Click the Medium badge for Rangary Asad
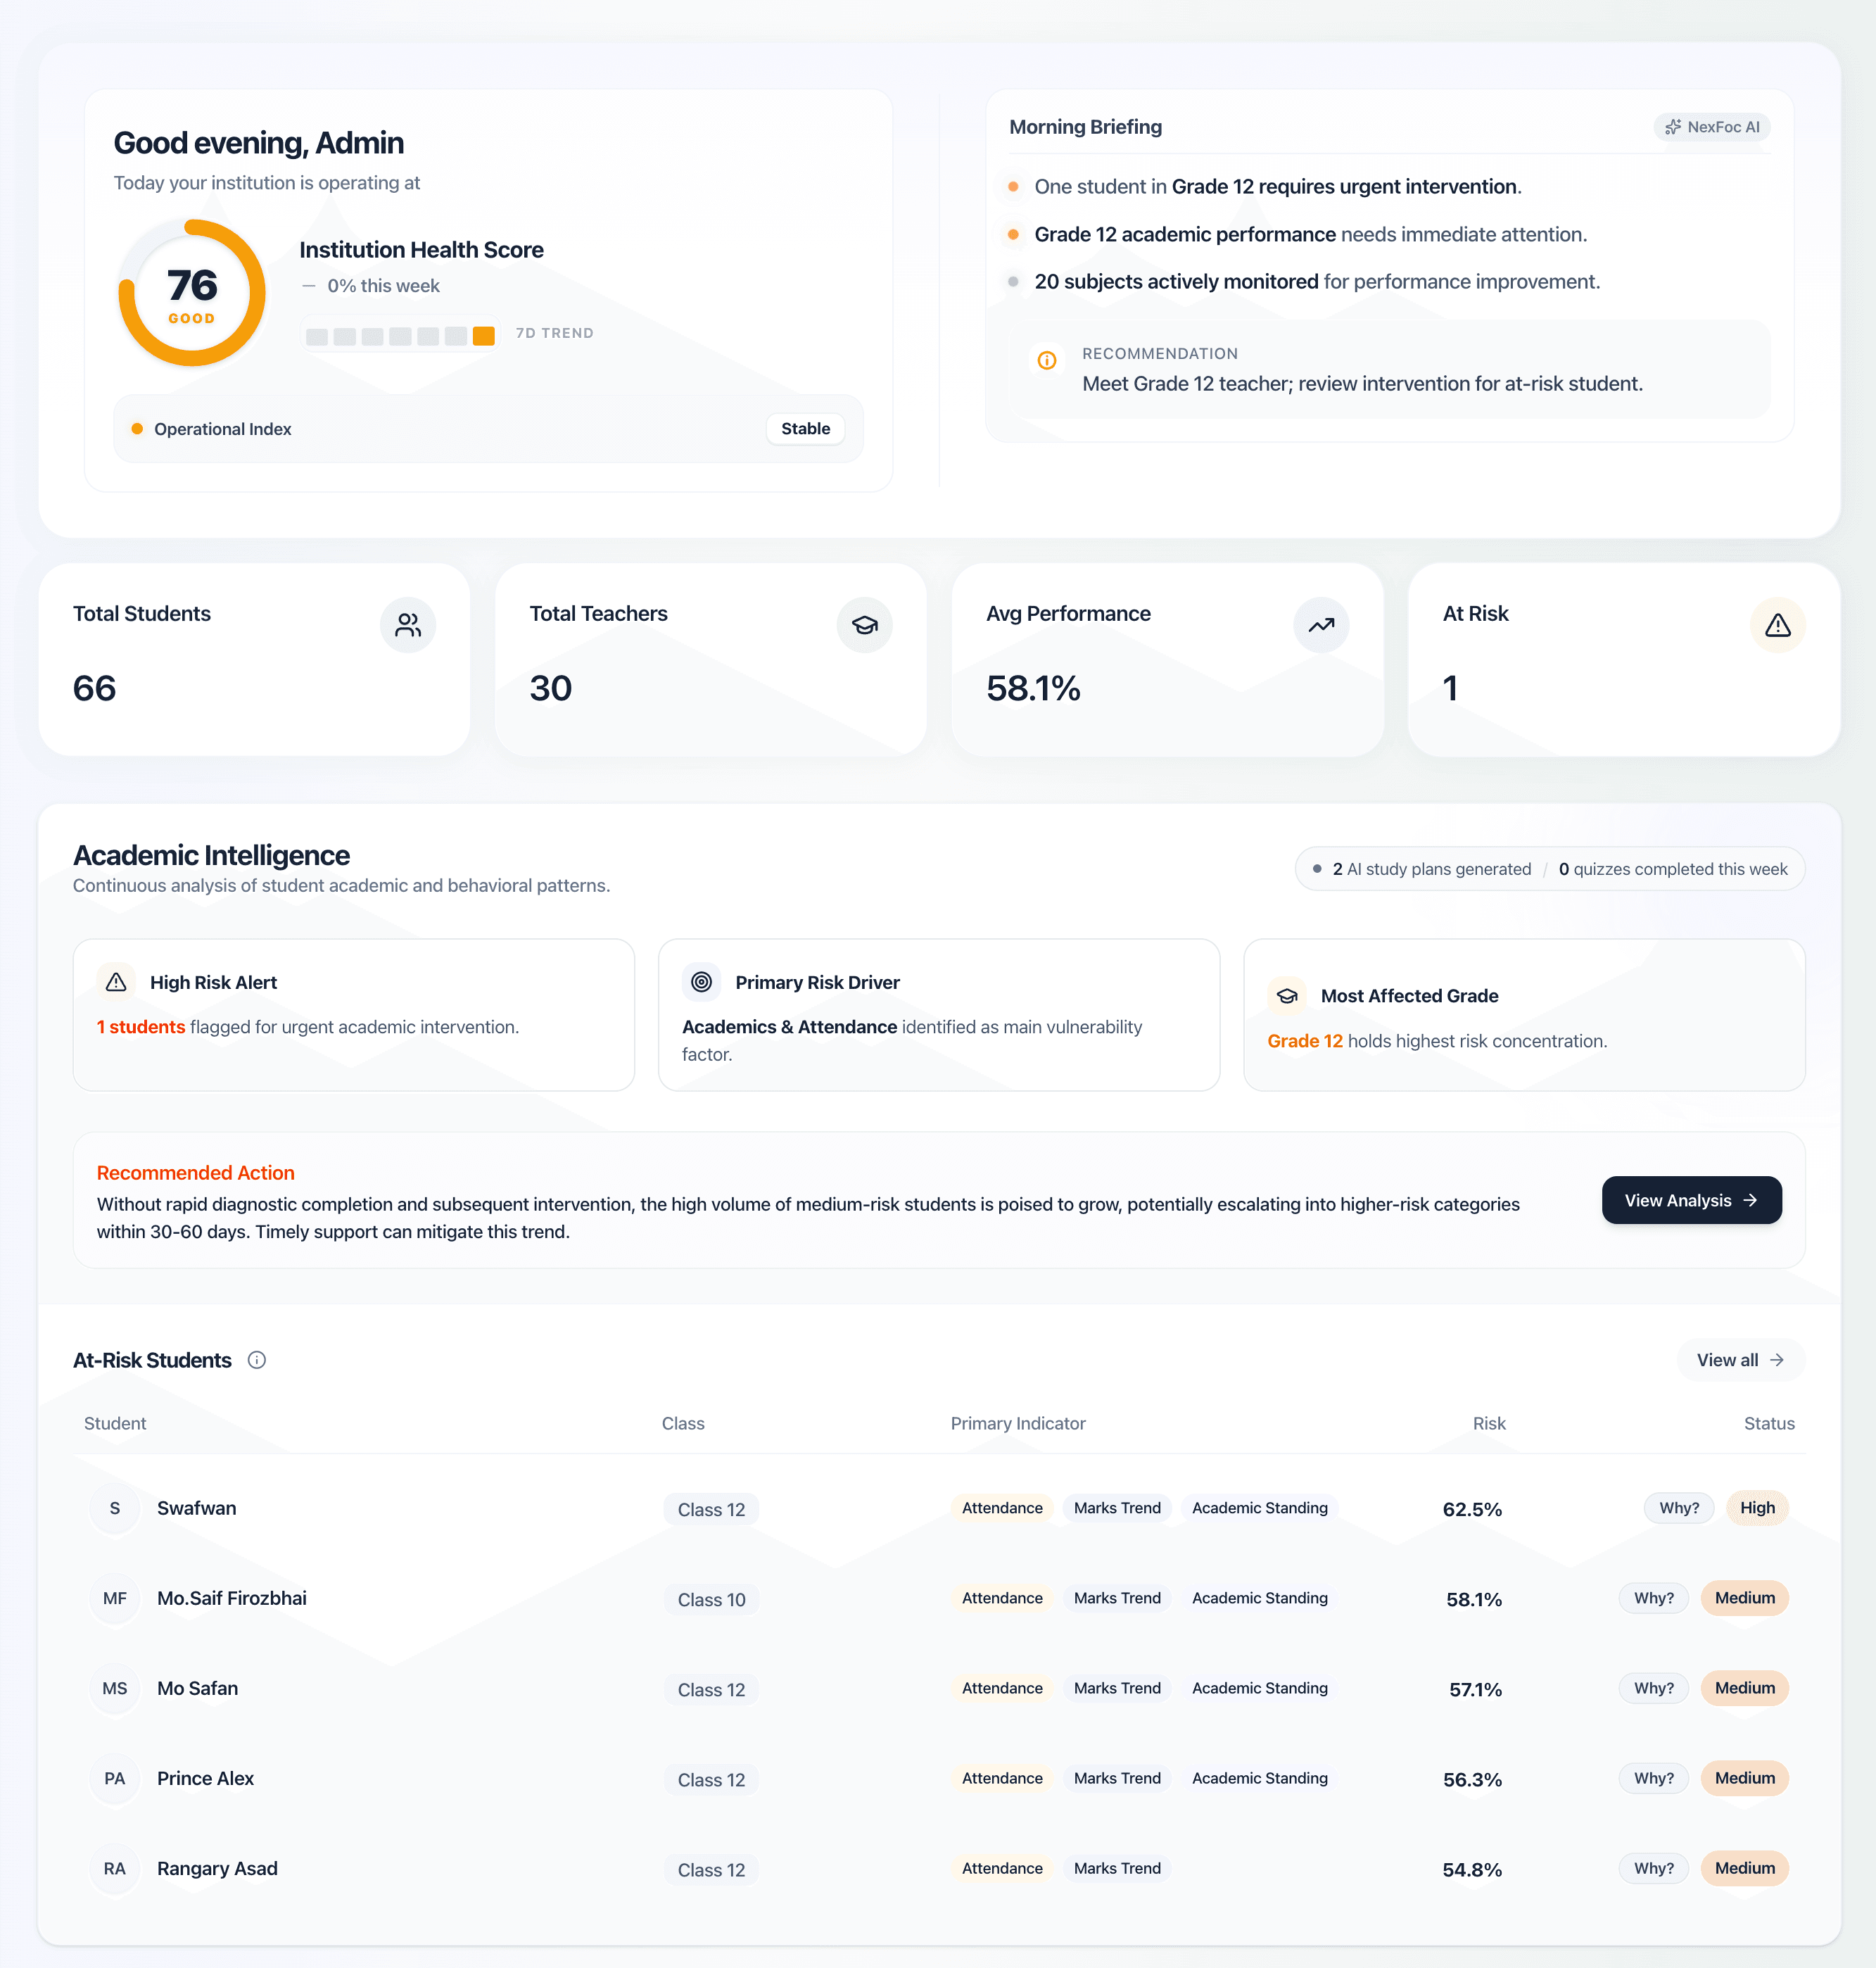 (x=1745, y=1868)
